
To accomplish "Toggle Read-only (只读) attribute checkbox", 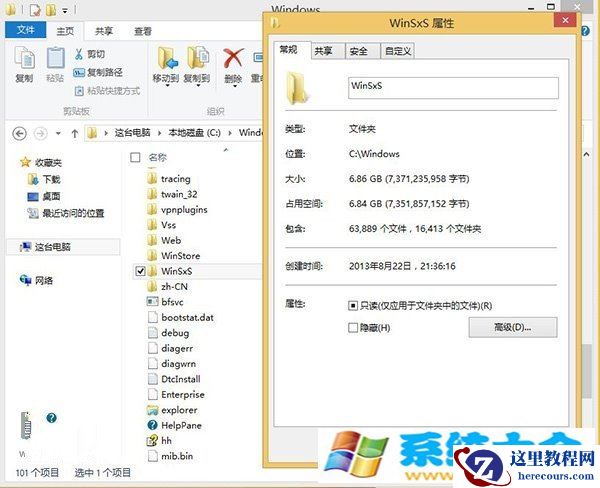I will [x=352, y=305].
